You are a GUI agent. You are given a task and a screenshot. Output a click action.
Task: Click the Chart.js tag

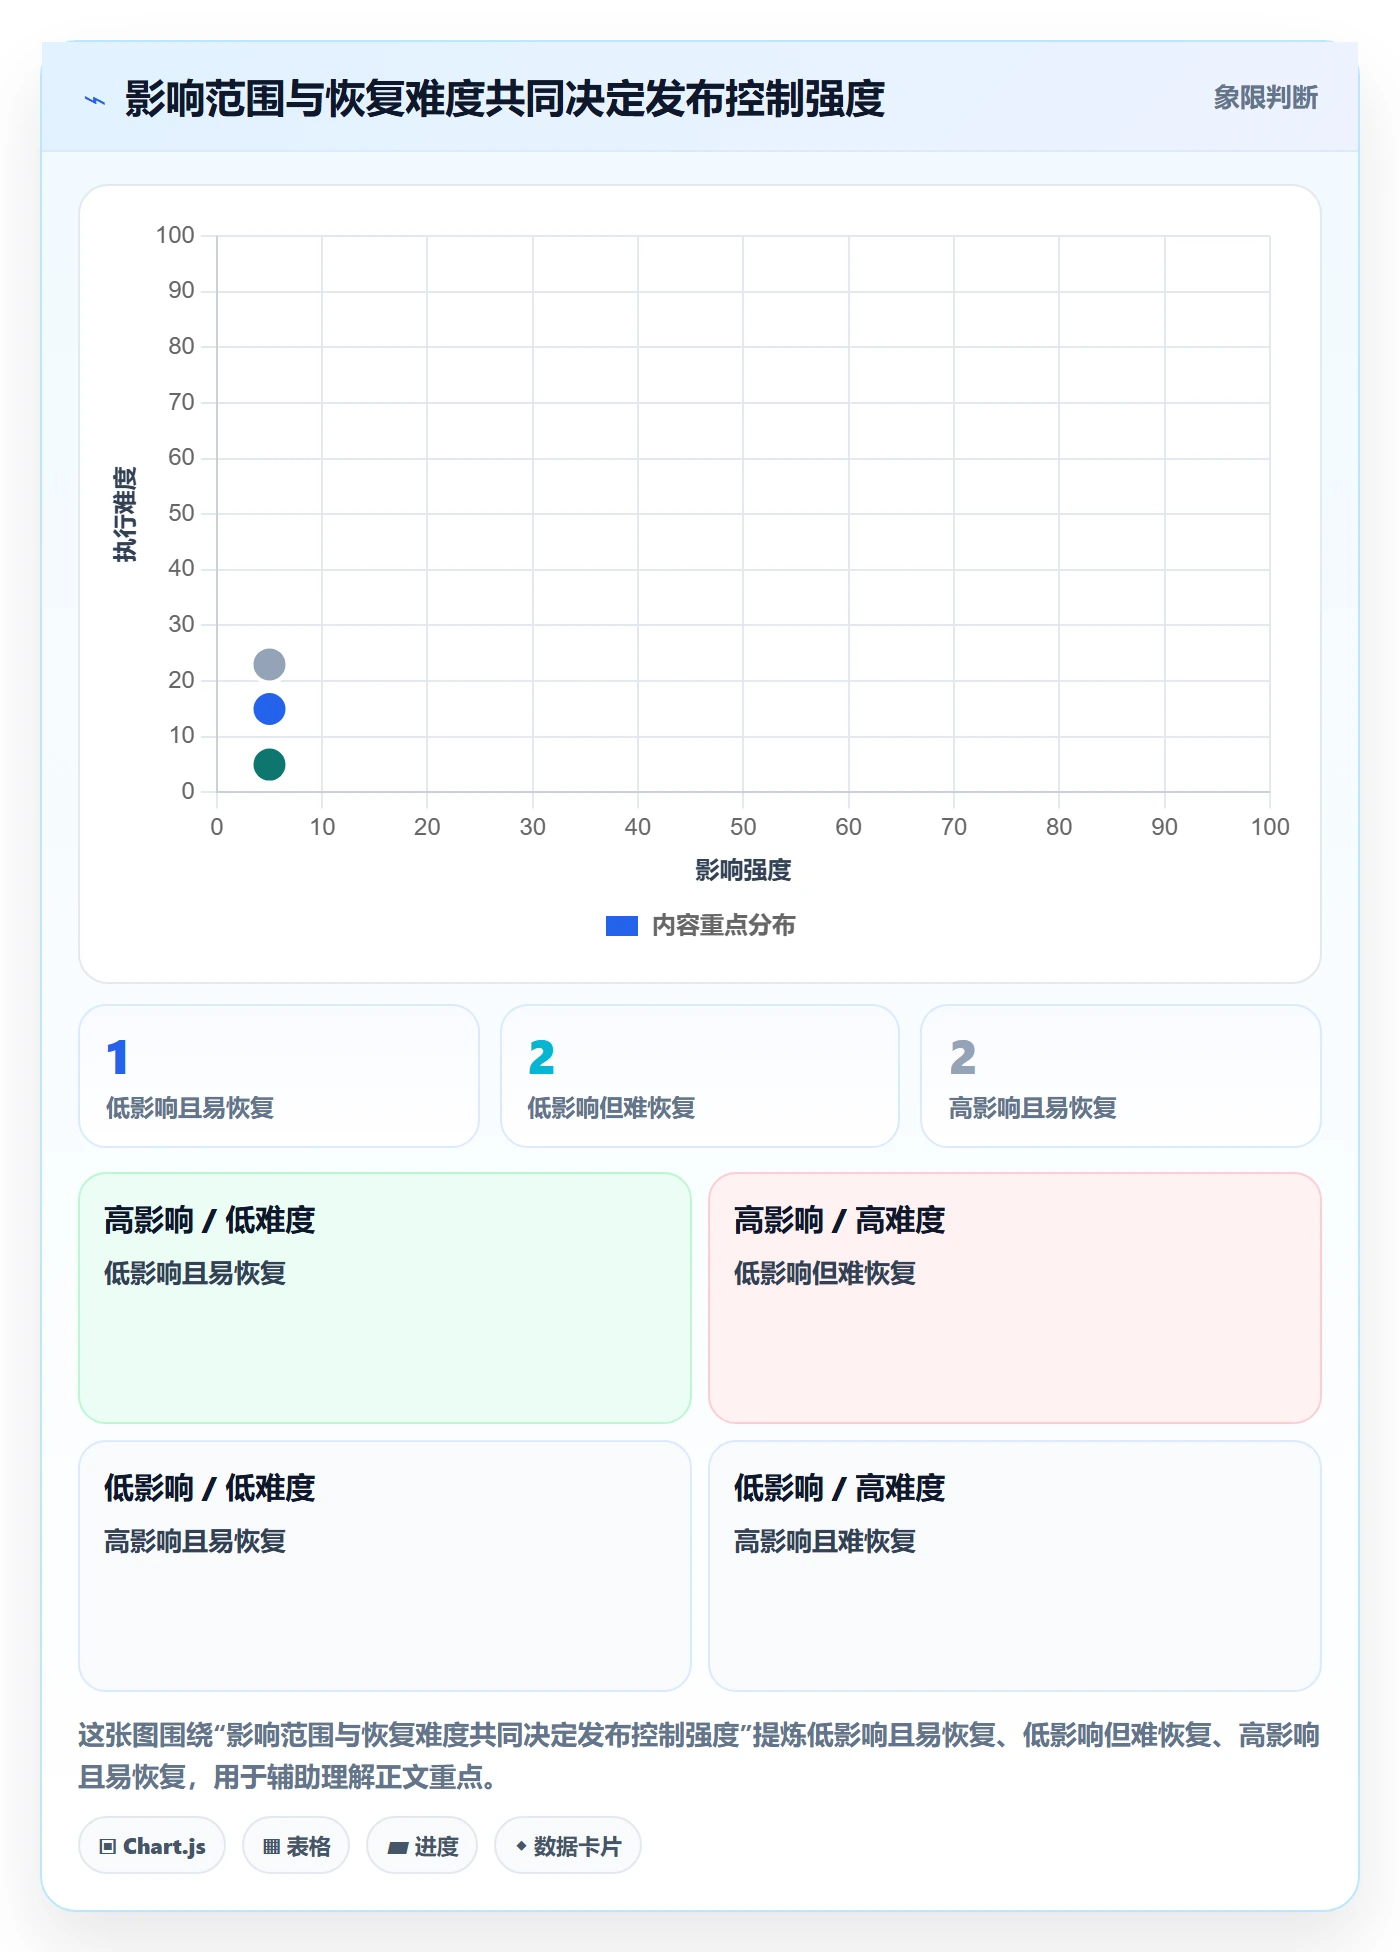(152, 1846)
